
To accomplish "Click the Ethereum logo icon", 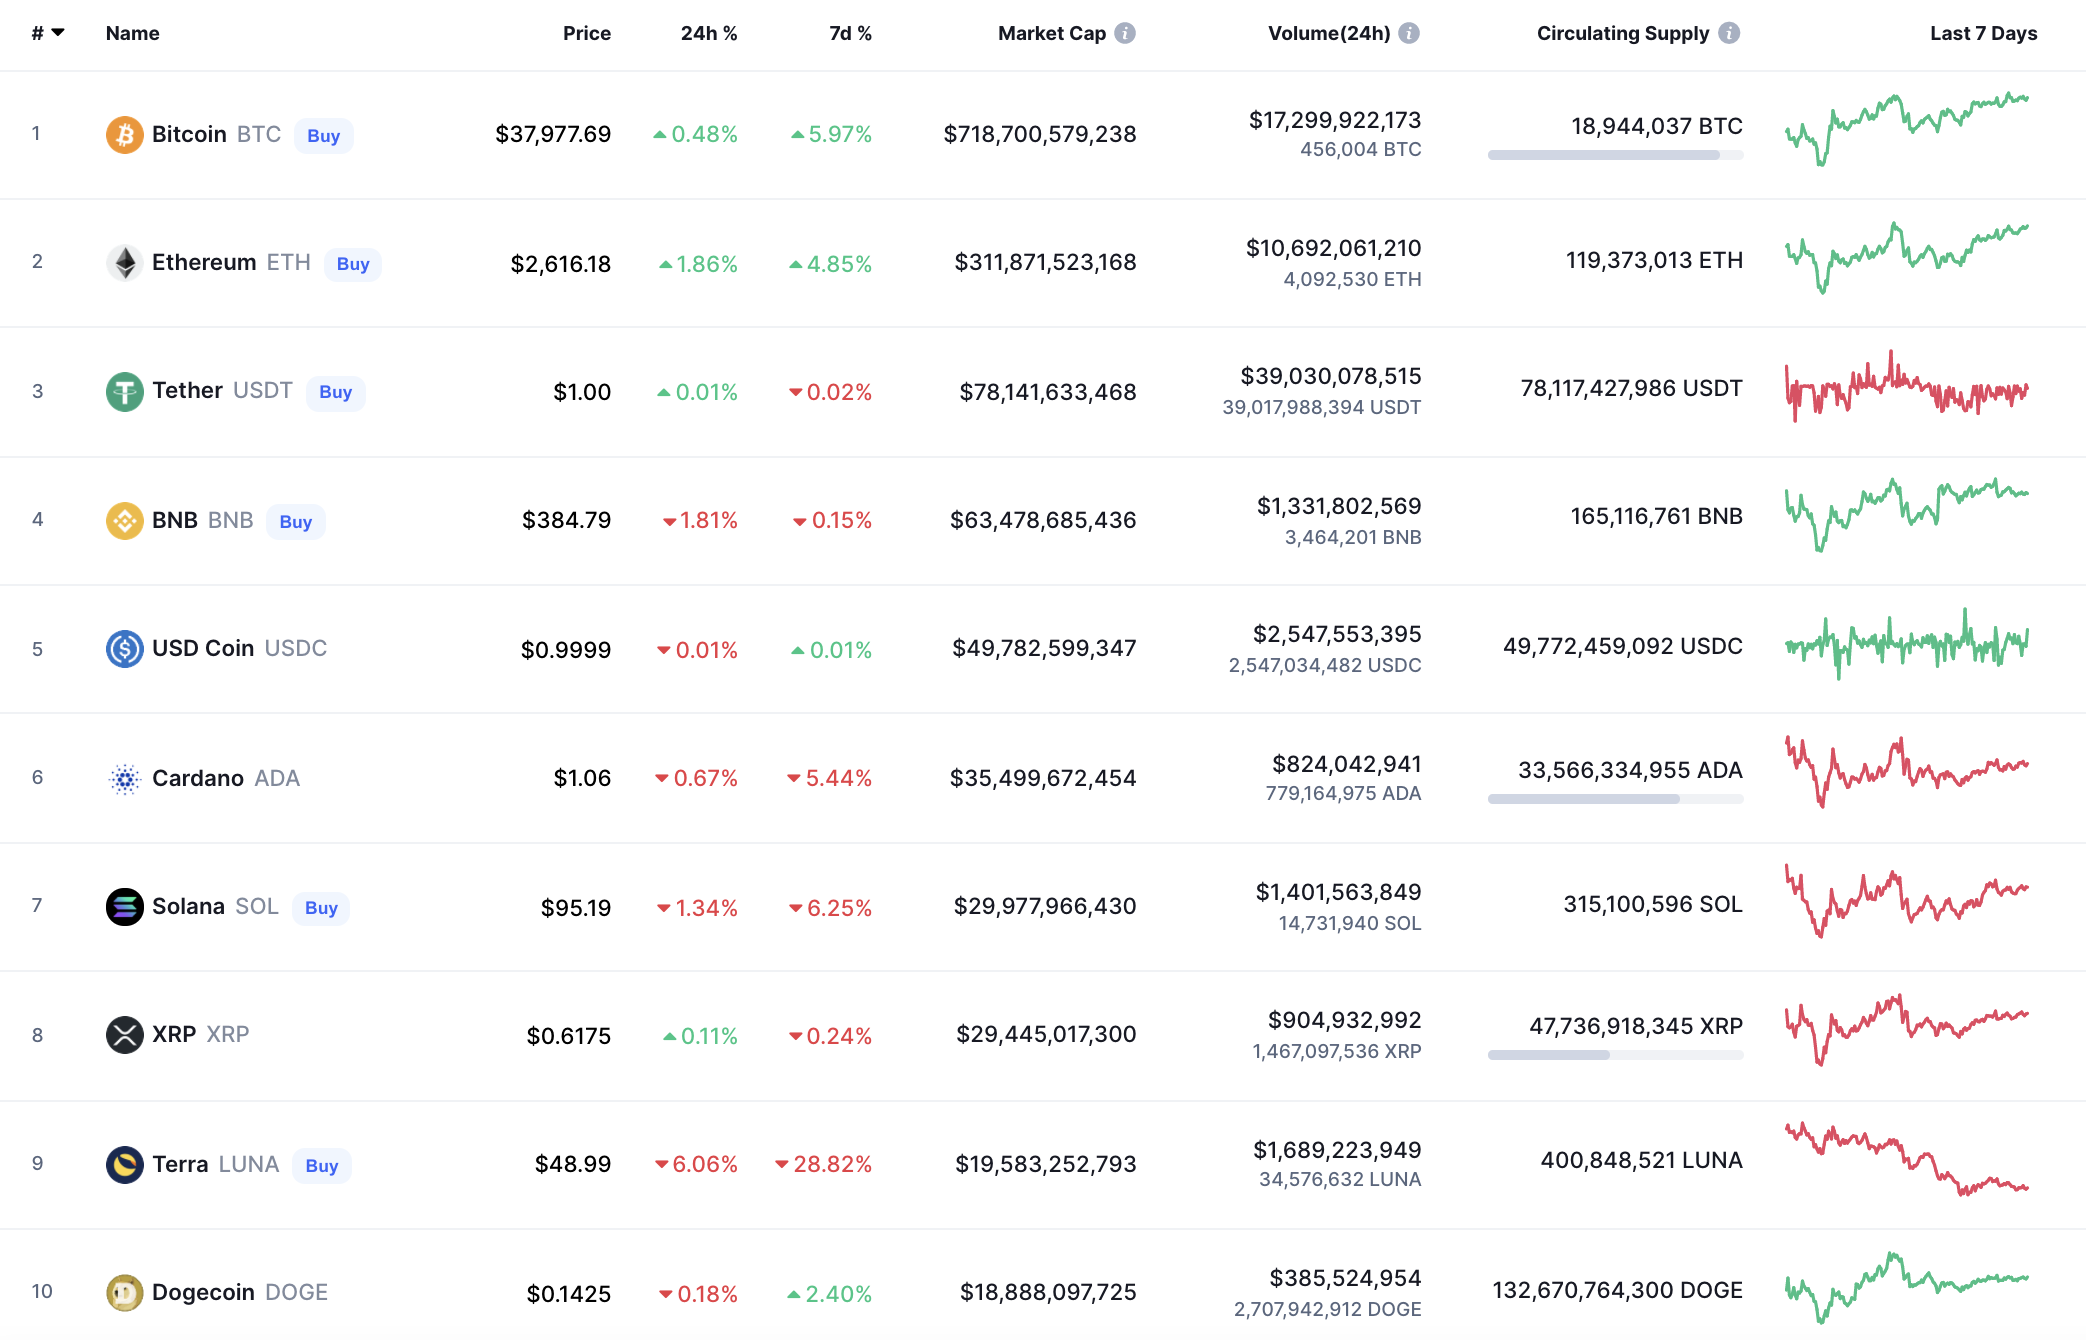I will click(x=125, y=262).
